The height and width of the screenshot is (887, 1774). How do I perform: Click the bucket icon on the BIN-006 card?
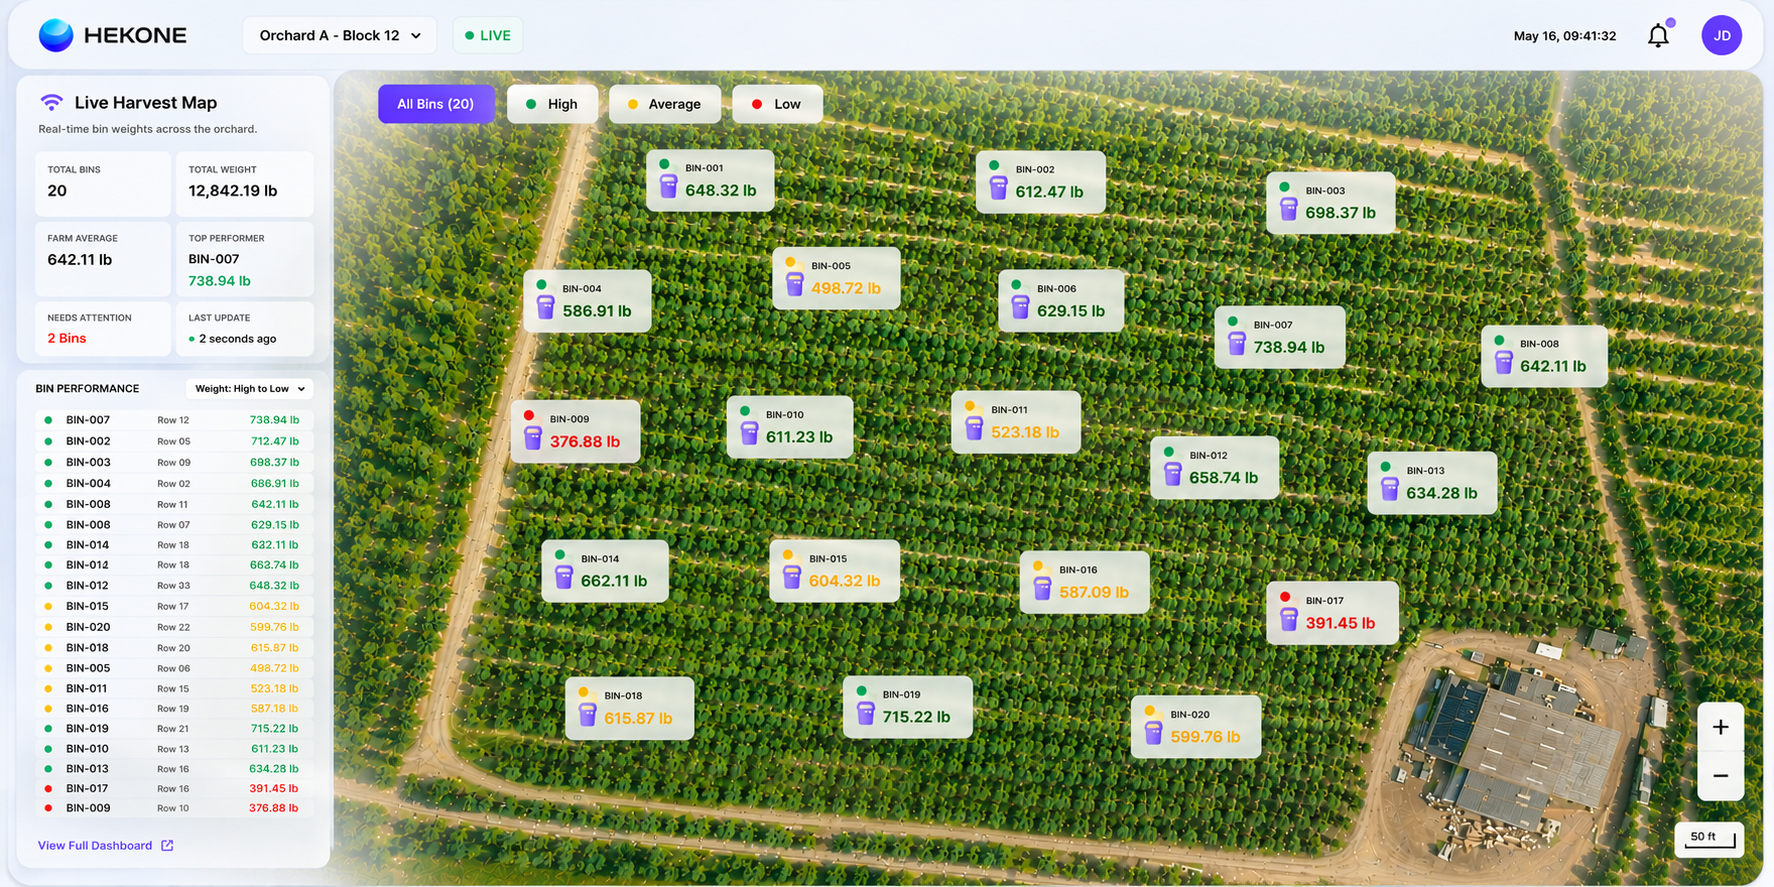pyautogui.click(x=1020, y=307)
